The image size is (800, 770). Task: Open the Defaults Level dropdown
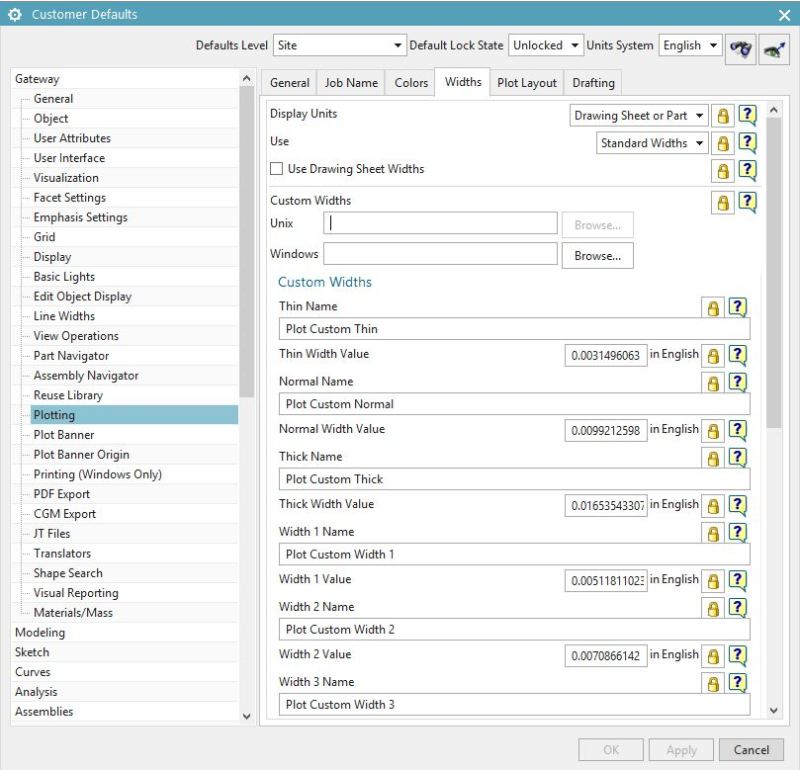click(340, 45)
